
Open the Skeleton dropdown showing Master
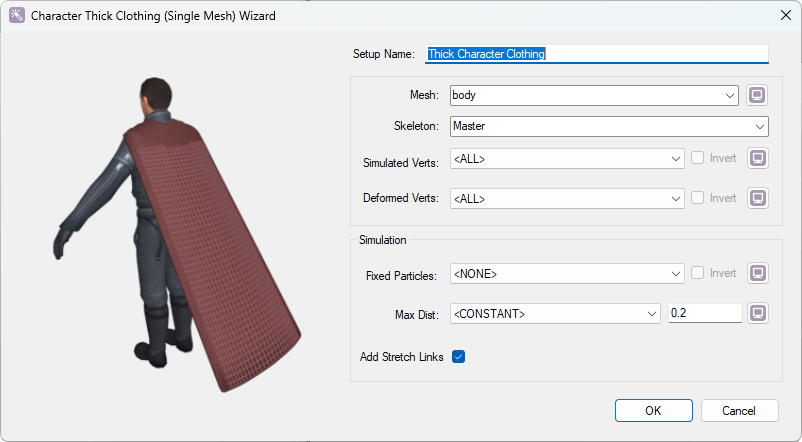pos(609,126)
